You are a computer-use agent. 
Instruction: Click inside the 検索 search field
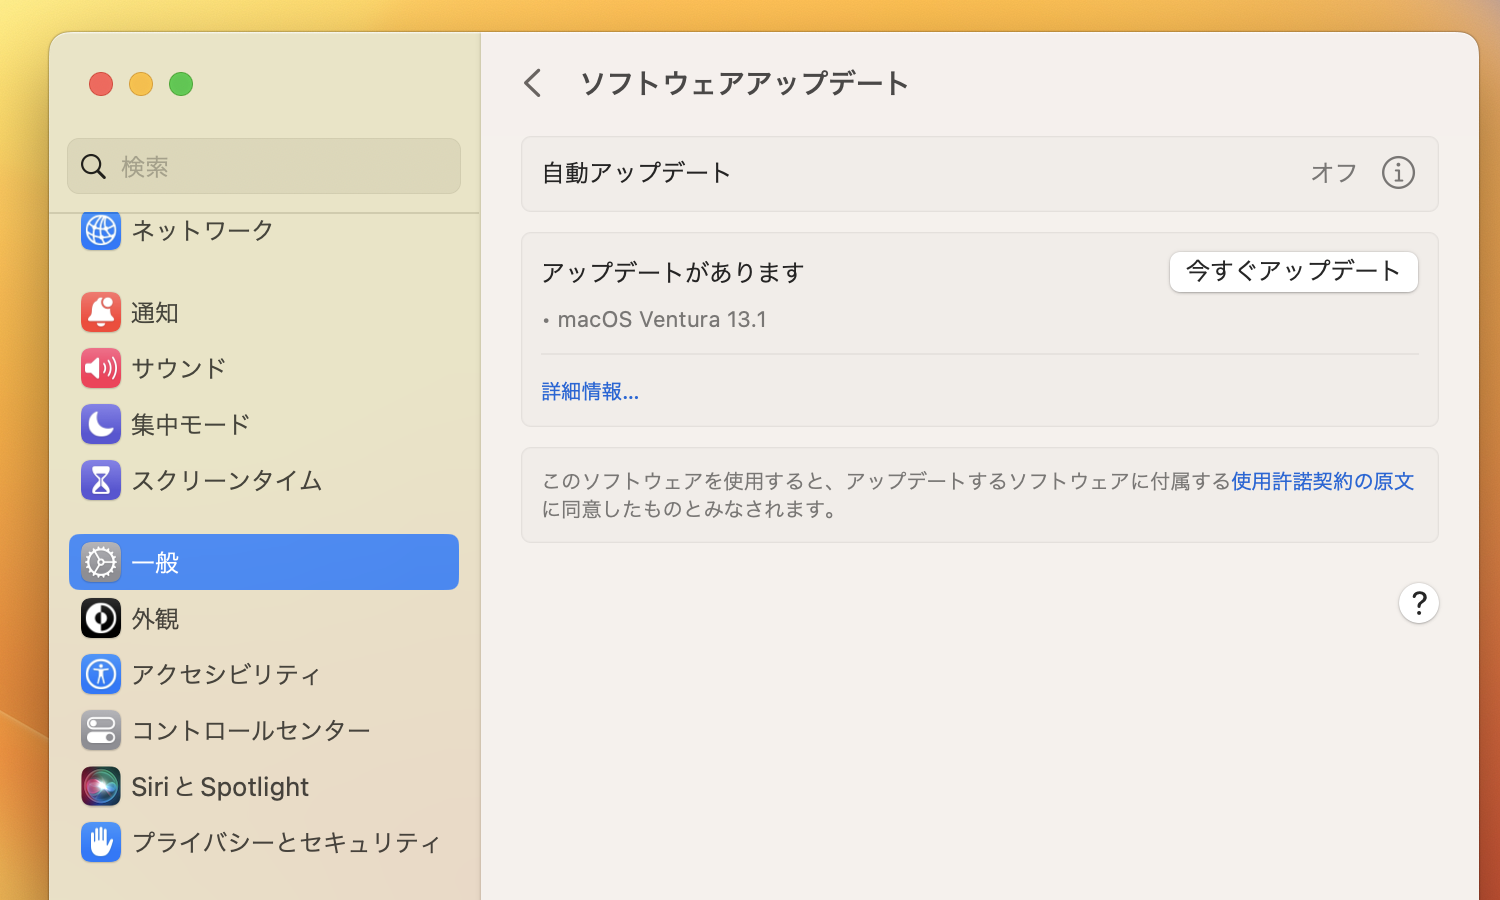(x=263, y=166)
